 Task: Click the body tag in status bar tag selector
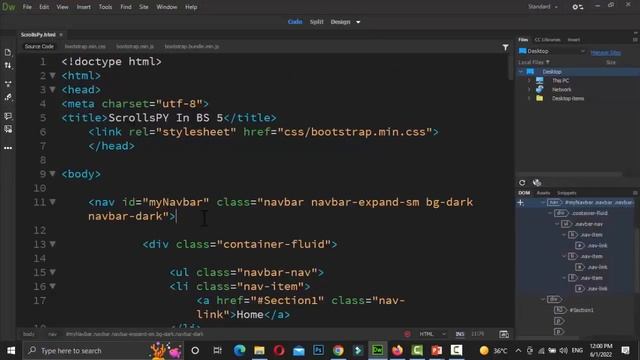(29, 334)
